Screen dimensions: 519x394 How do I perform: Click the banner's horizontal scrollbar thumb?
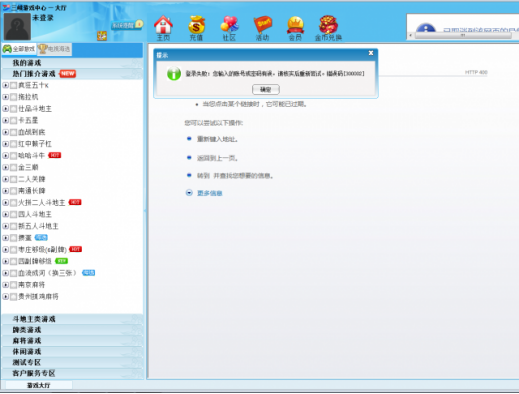(463, 35)
